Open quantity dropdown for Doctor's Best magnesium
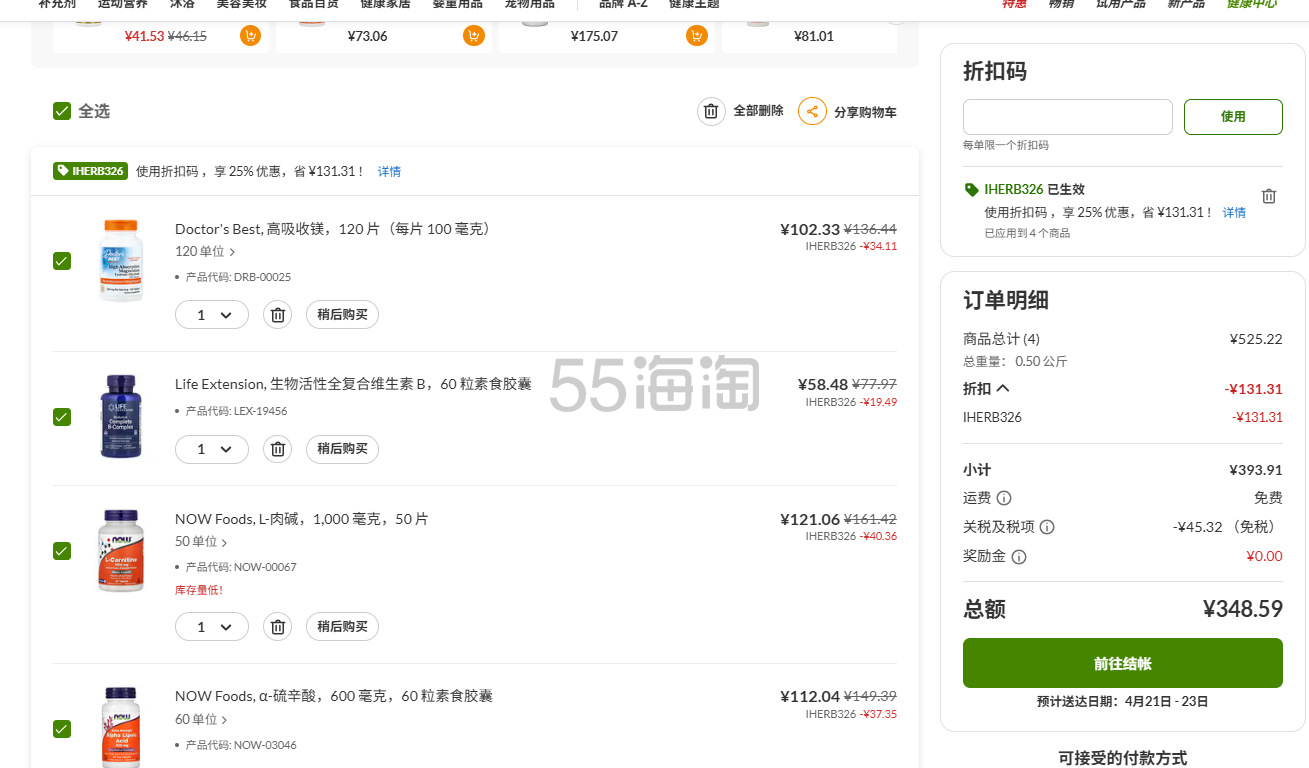1309x768 pixels. 212,315
